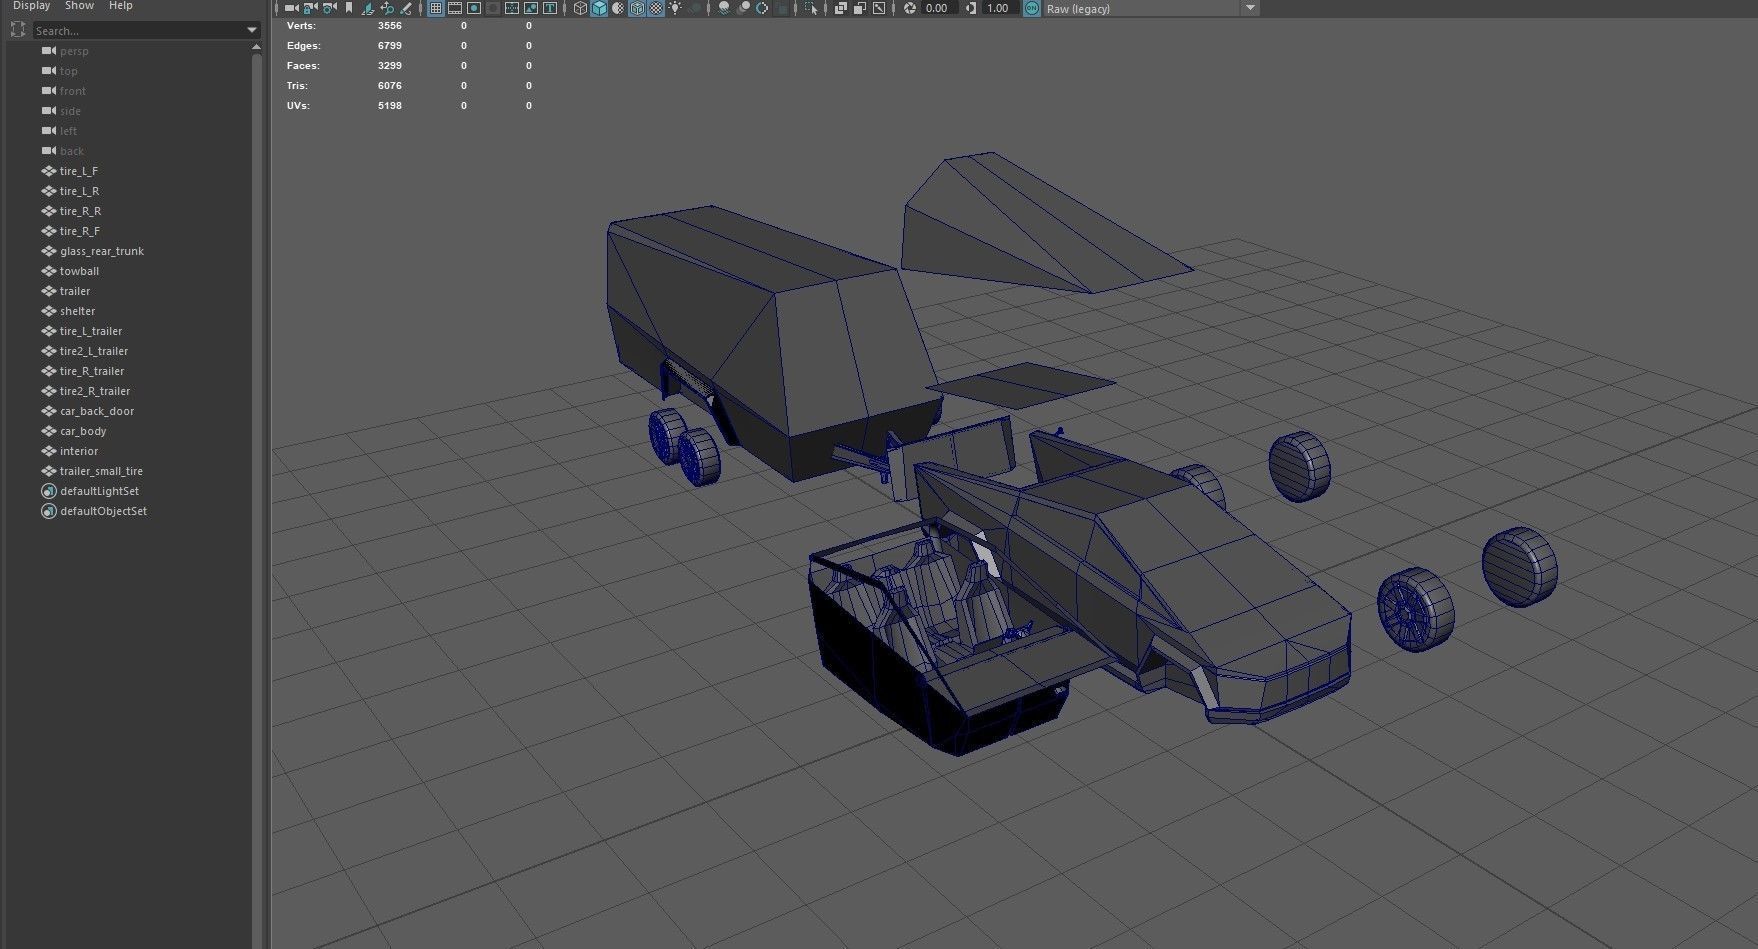This screenshot has width=1758, height=949.
Task: Toggle the Safe Title icon
Action: pos(550,8)
